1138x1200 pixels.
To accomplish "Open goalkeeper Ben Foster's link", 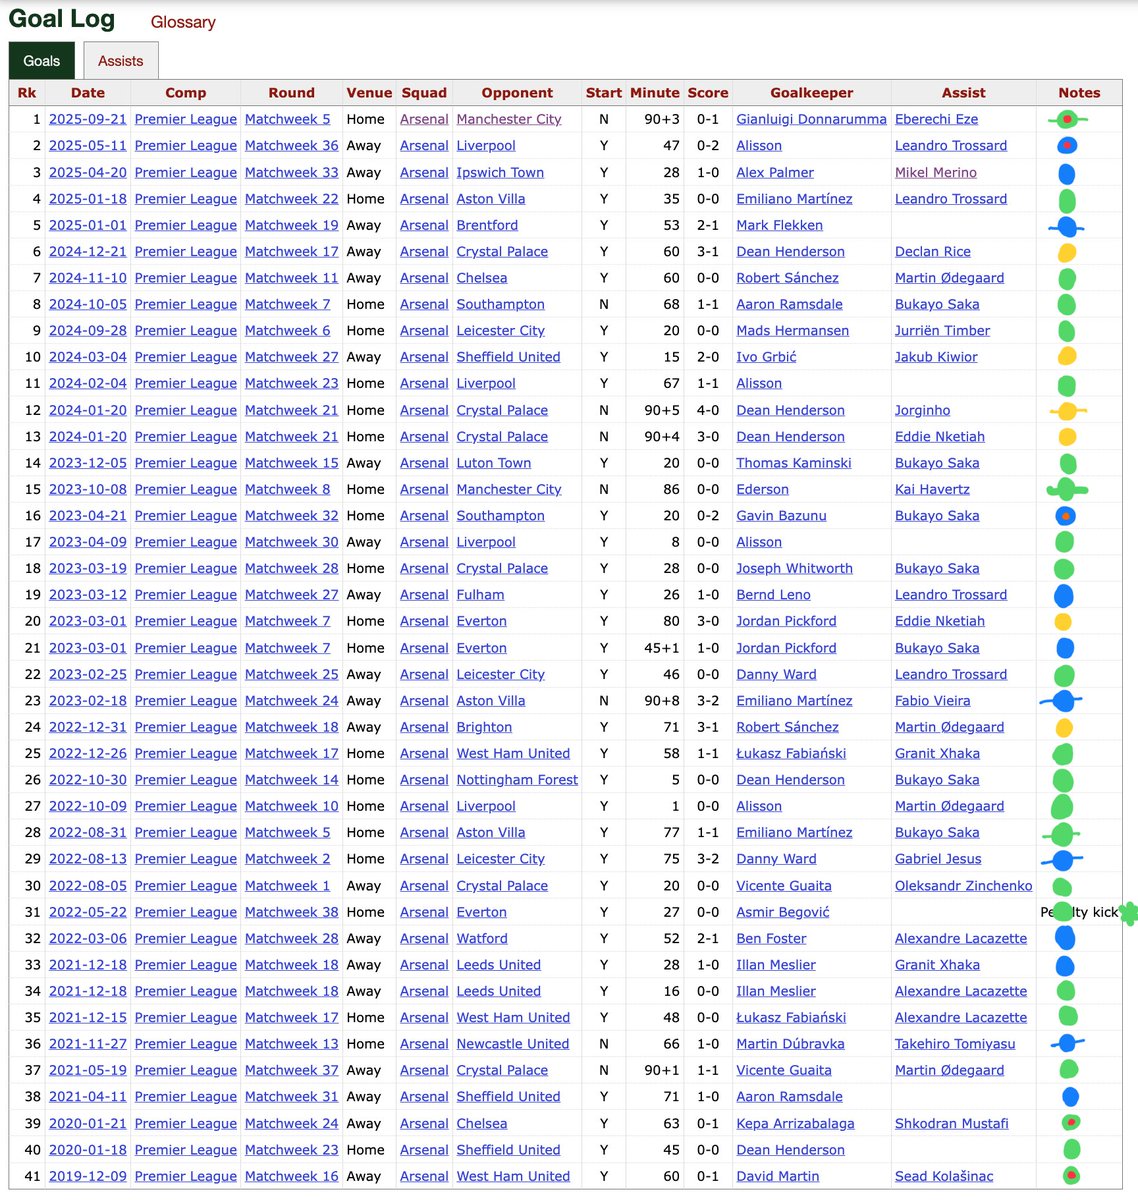I will point(771,939).
